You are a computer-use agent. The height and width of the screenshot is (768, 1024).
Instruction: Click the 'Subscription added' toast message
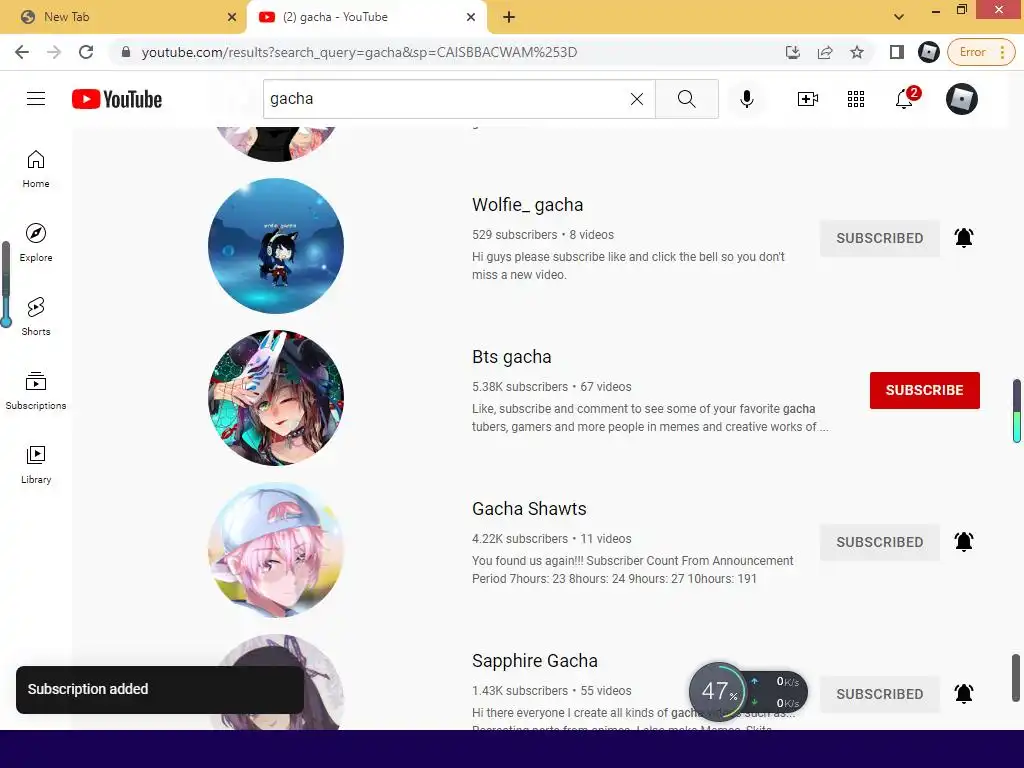[x=160, y=690]
